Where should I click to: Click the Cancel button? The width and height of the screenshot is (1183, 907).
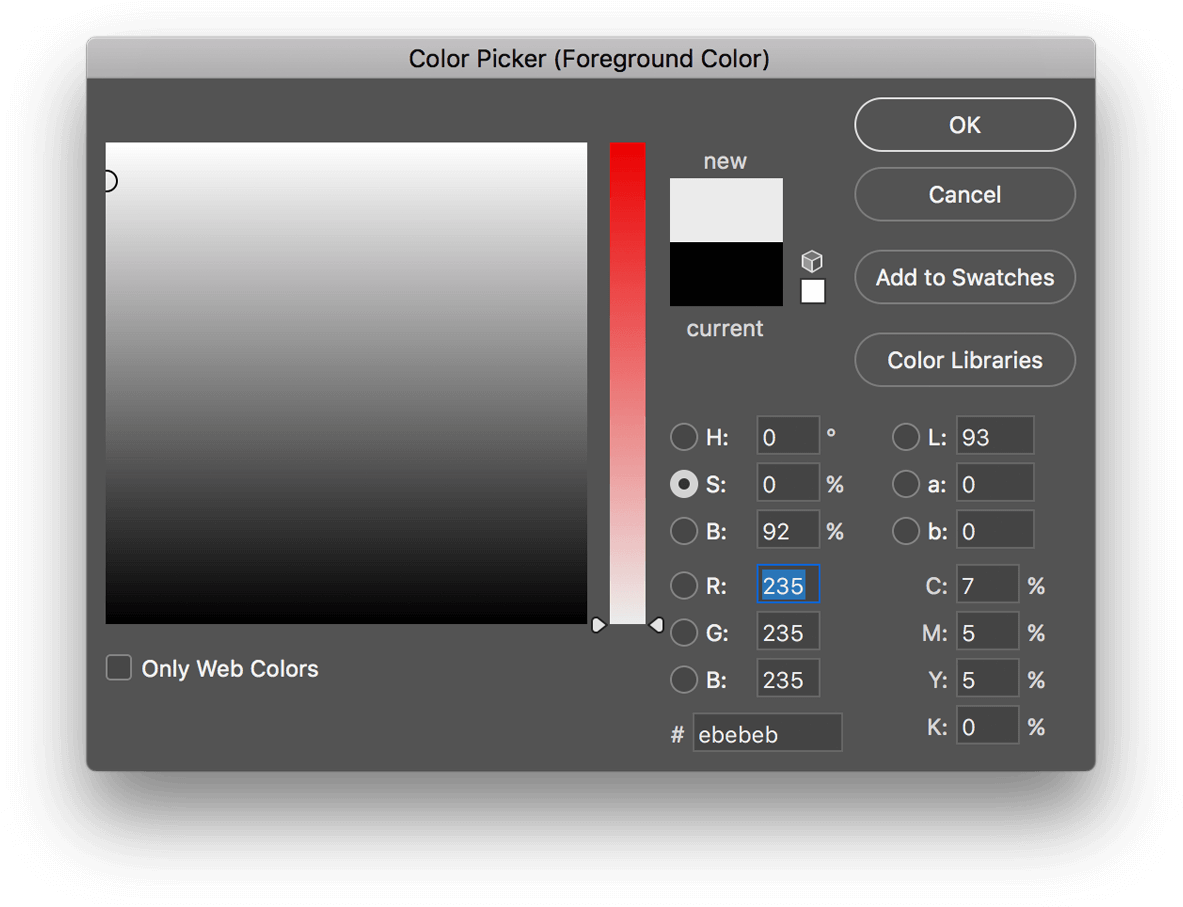(x=965, y=195)
